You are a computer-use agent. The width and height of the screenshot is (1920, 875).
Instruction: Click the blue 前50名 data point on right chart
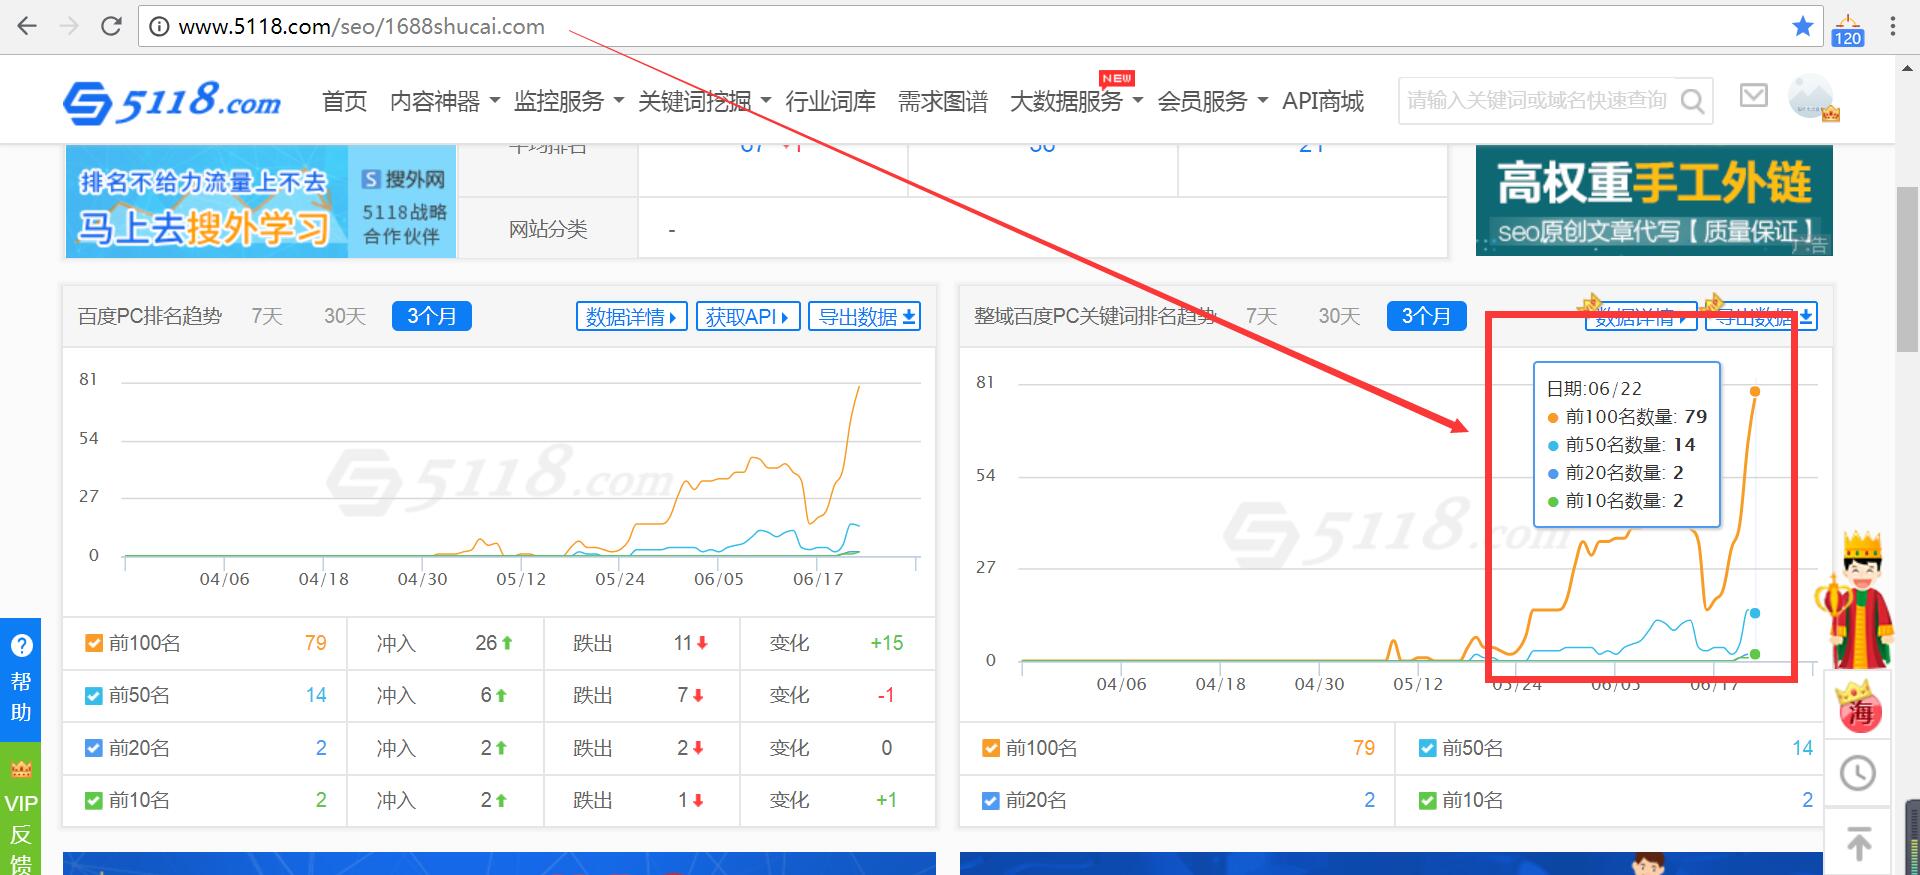pos(1755,613)
